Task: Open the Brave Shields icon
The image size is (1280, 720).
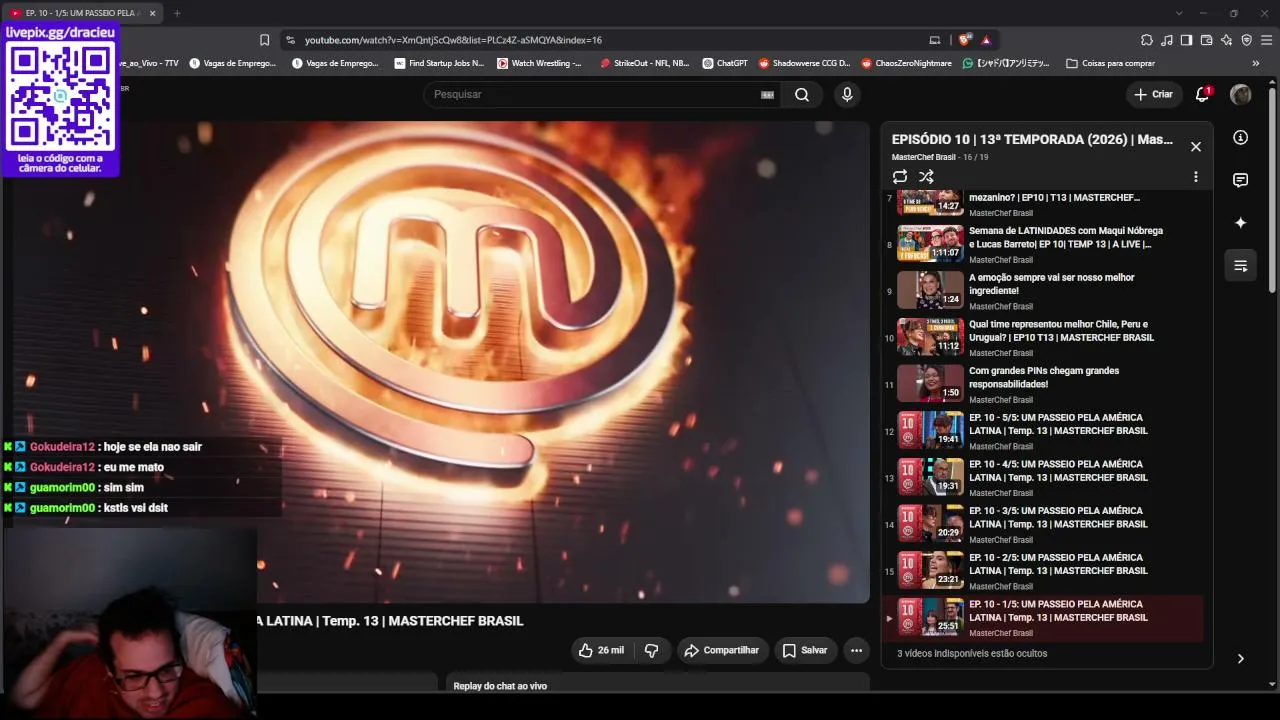Action: (964, 40)
